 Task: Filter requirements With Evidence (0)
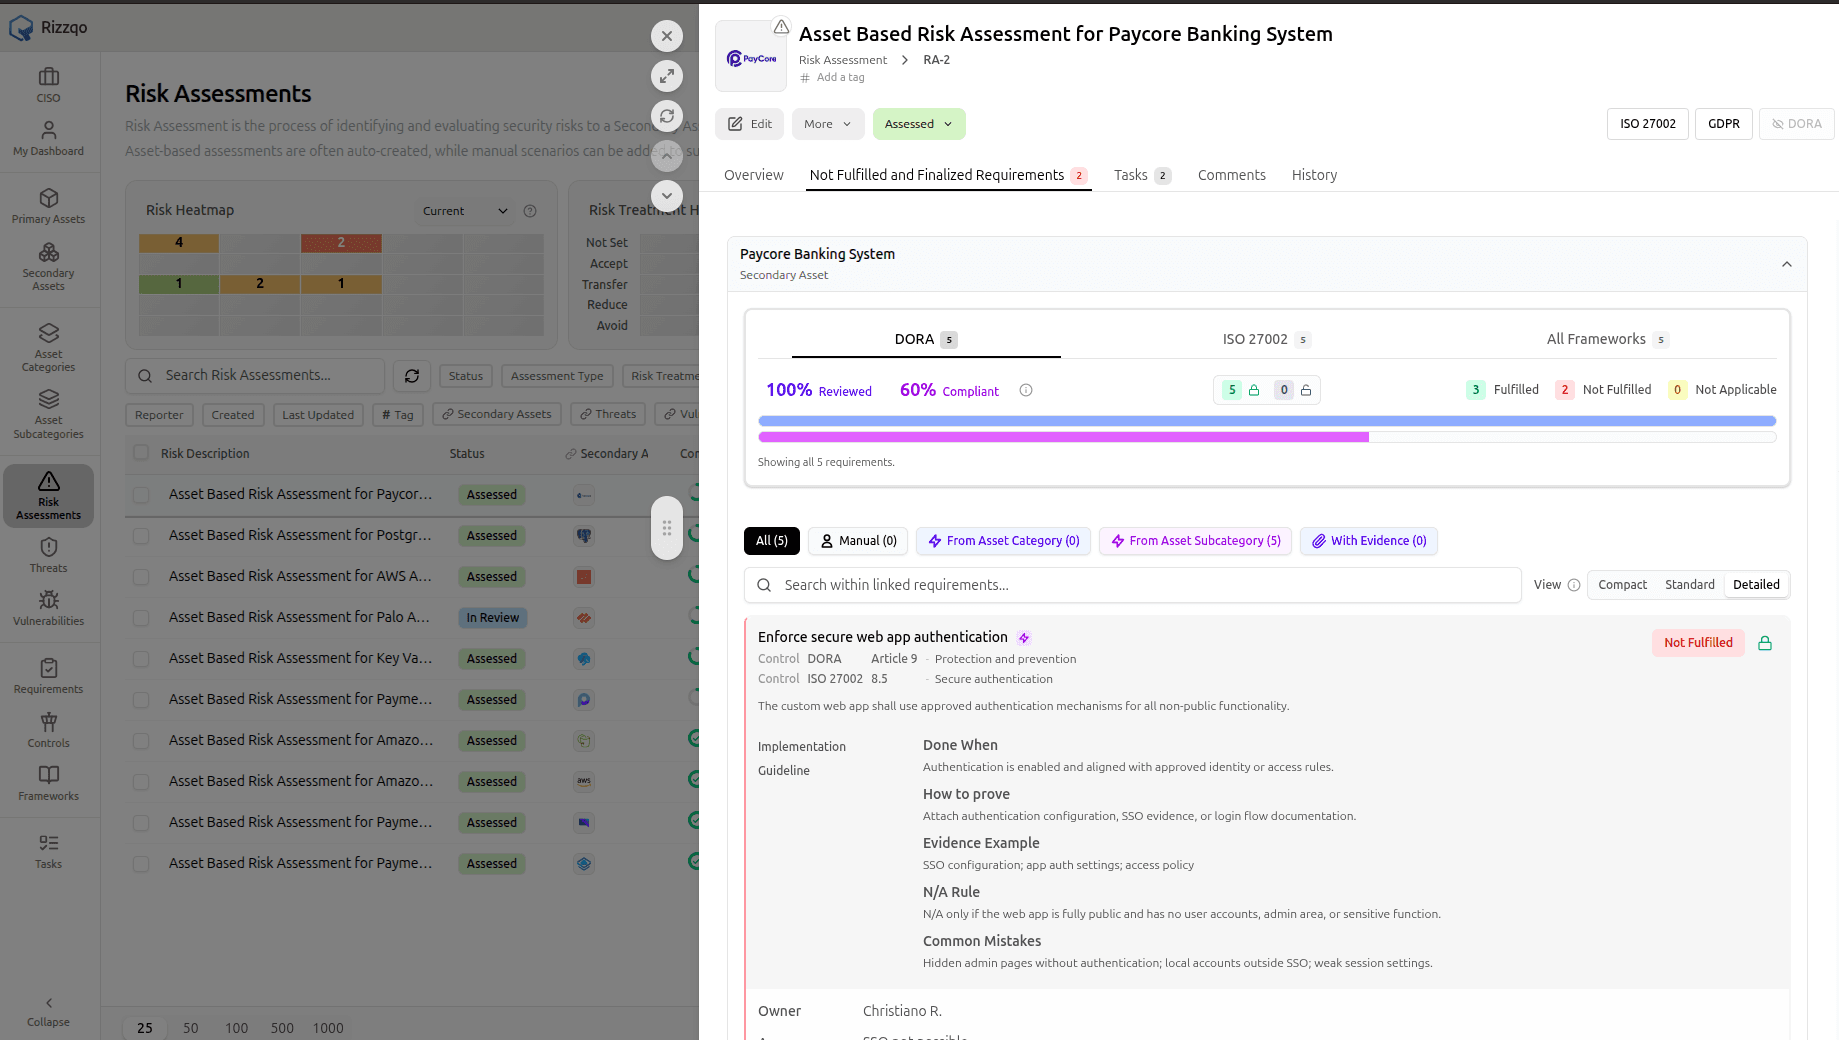coord(1369,541)
